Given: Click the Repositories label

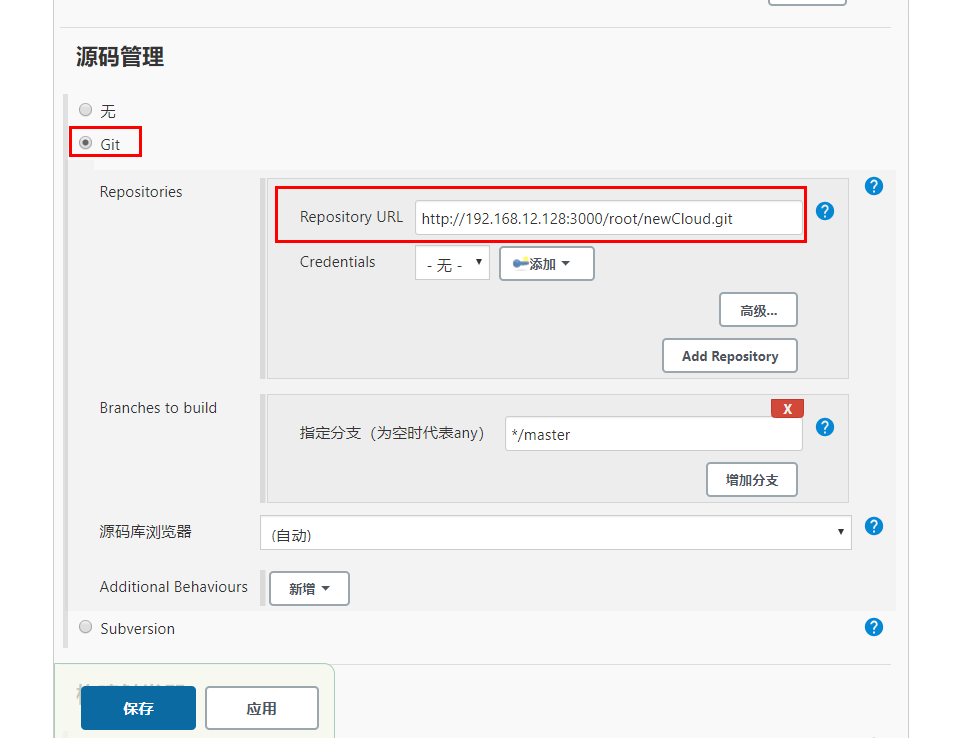Looking at the screenshot, I should coord(141,192).
